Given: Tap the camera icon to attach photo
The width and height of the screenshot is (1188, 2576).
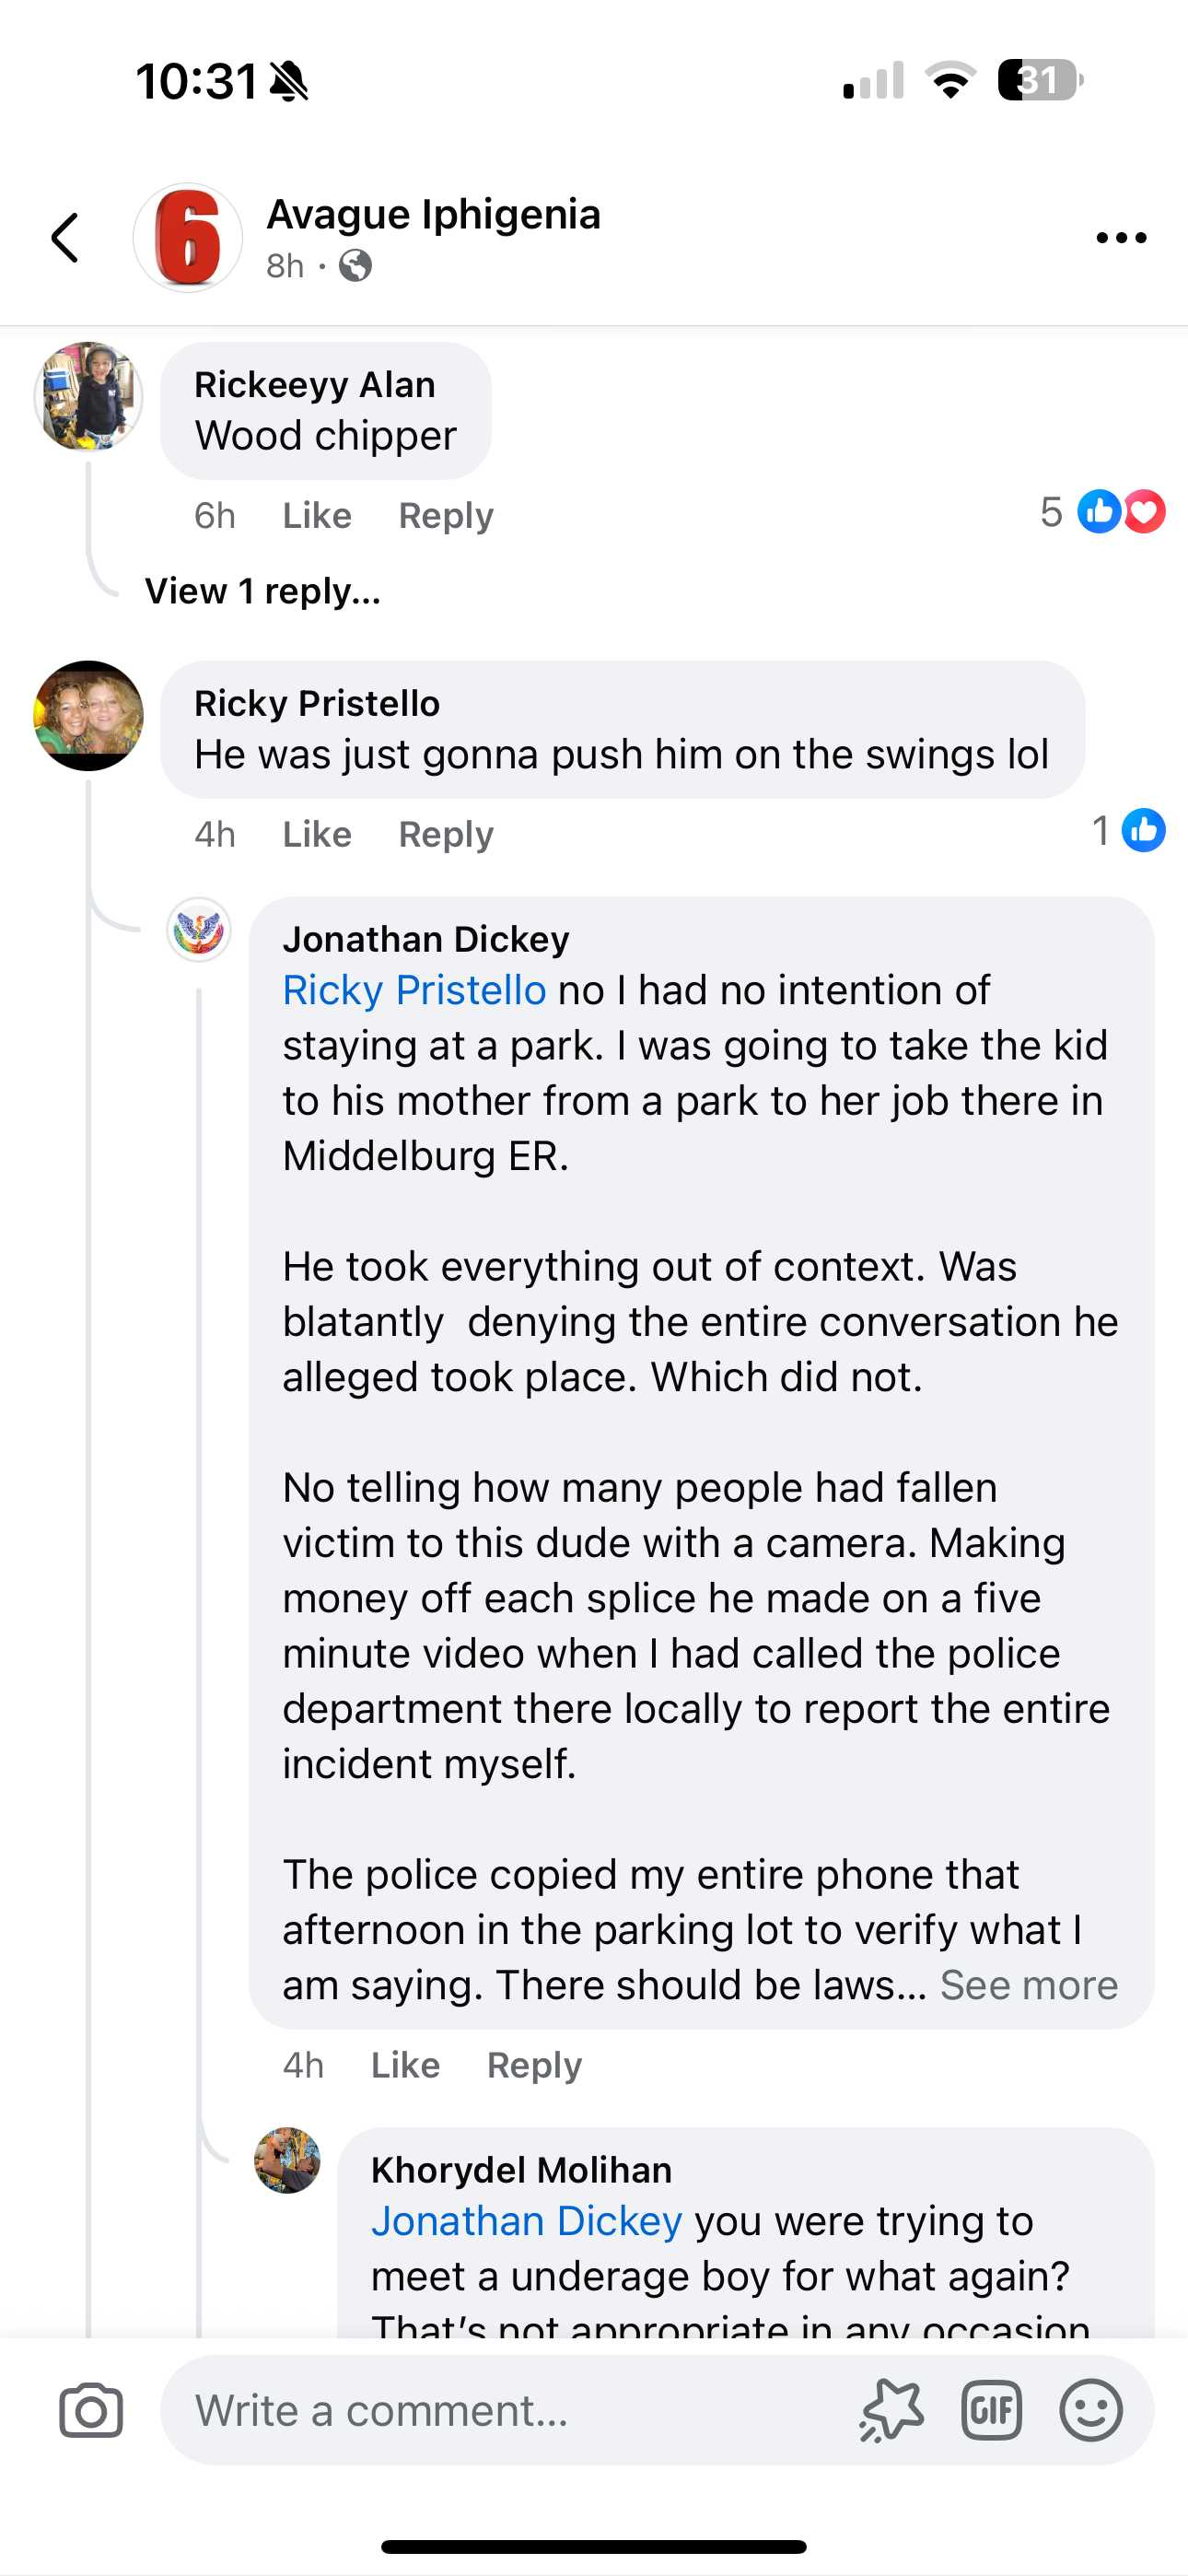Looking at the screenshot, I should coord(91,2410).
